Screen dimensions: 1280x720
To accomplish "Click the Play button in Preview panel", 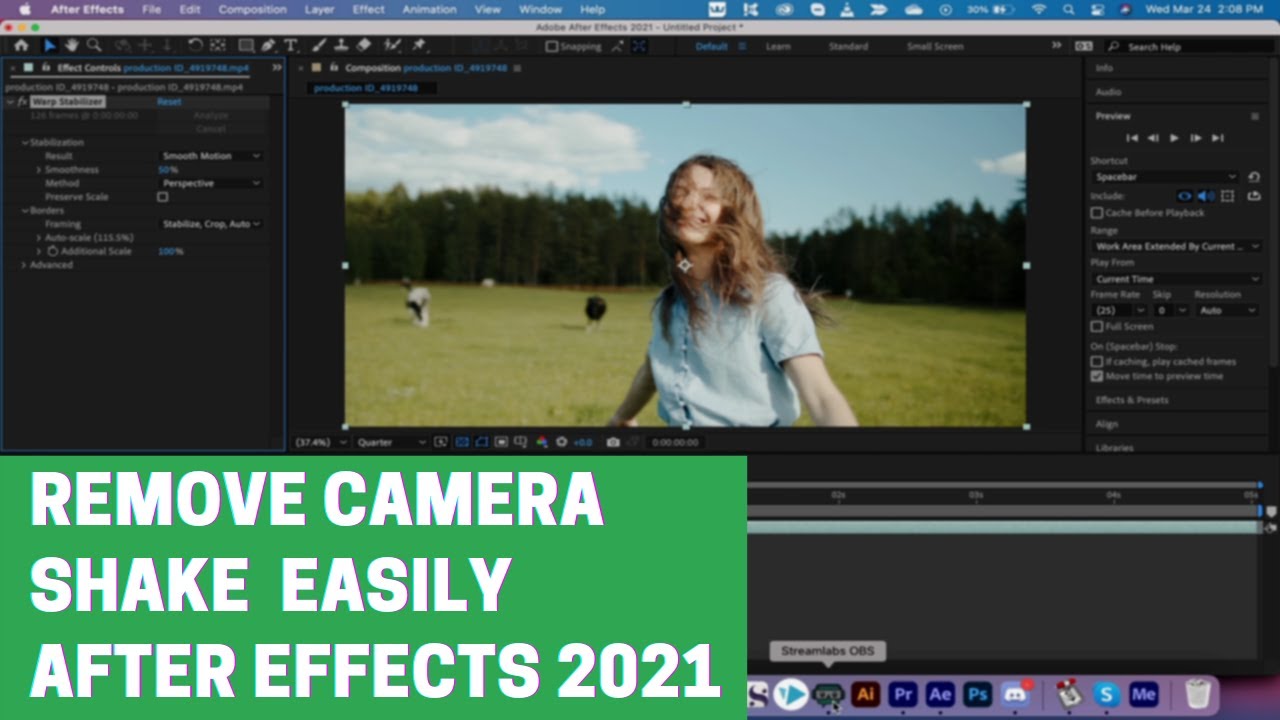I will tap(1174, 138).
